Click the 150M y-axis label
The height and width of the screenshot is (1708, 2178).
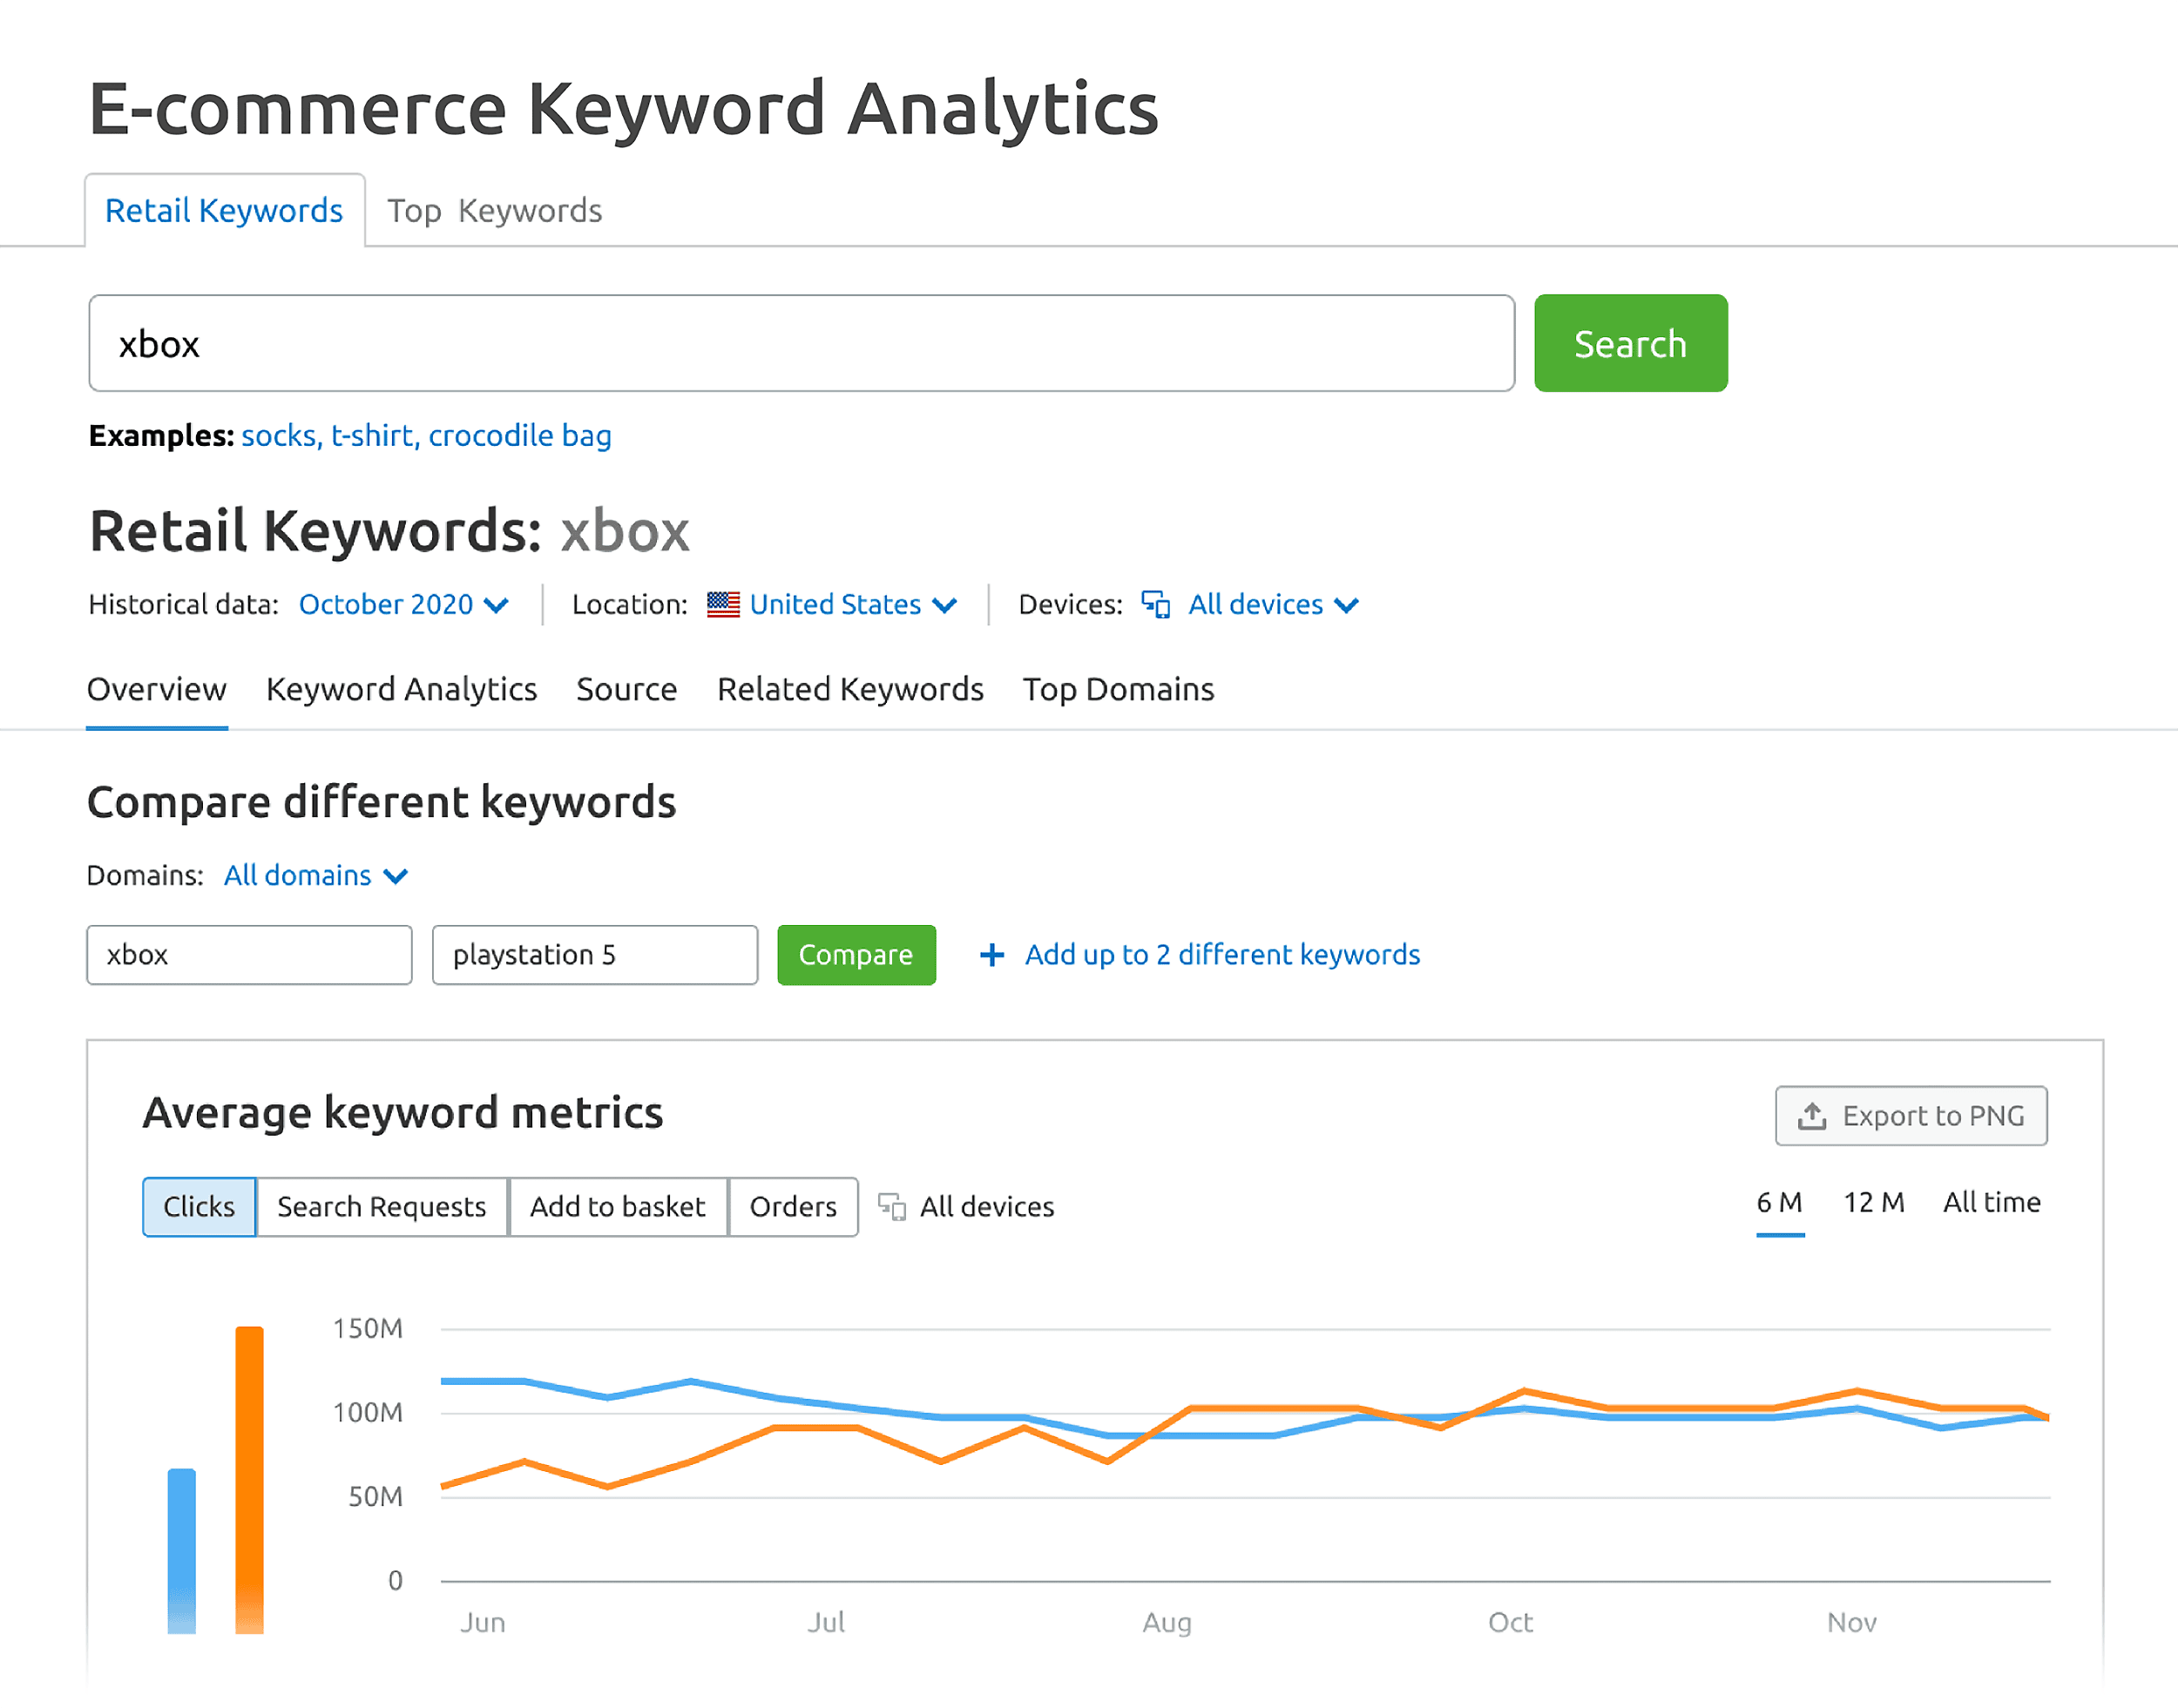368,1328
